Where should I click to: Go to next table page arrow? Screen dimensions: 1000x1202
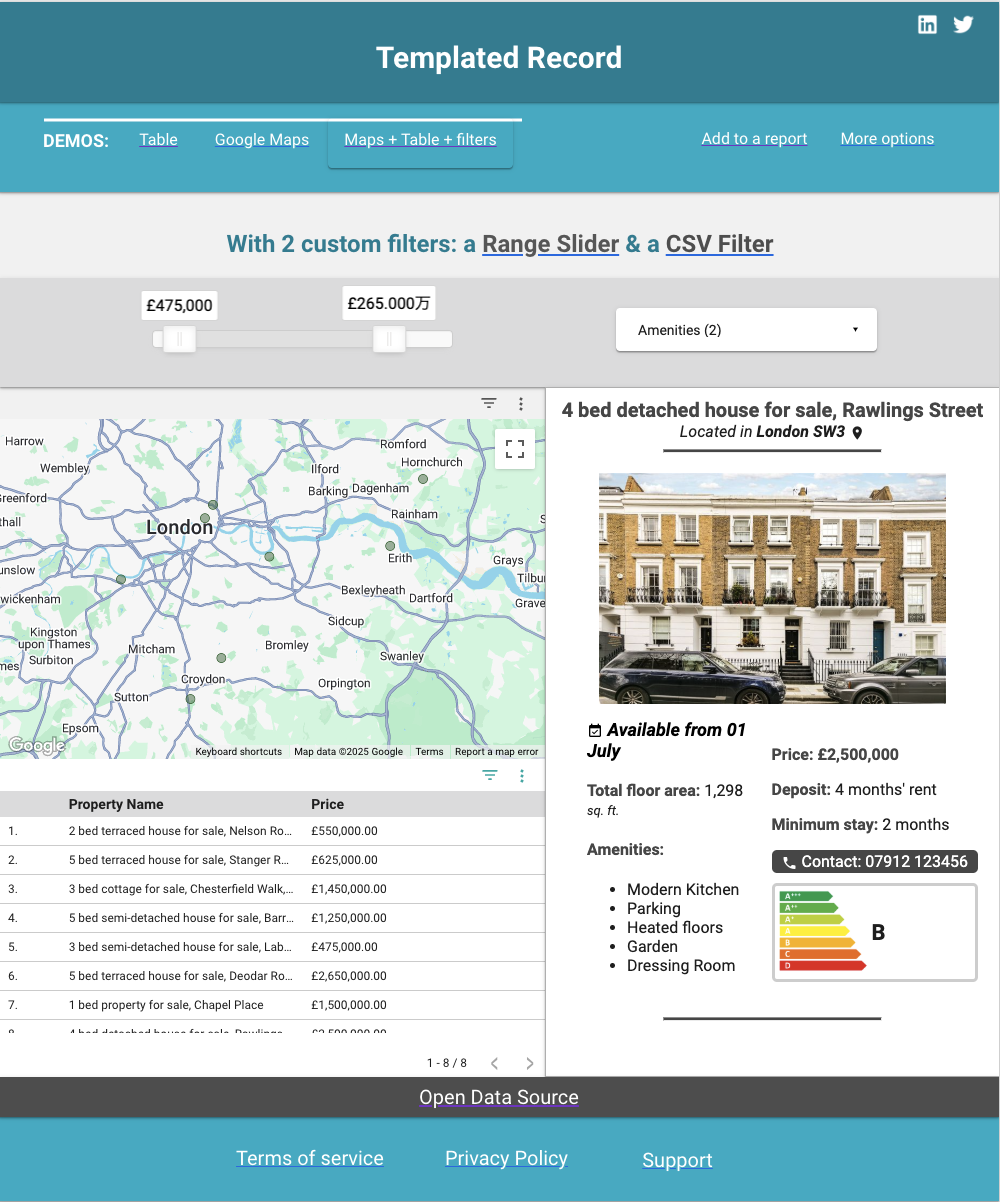click(530, 1063)
